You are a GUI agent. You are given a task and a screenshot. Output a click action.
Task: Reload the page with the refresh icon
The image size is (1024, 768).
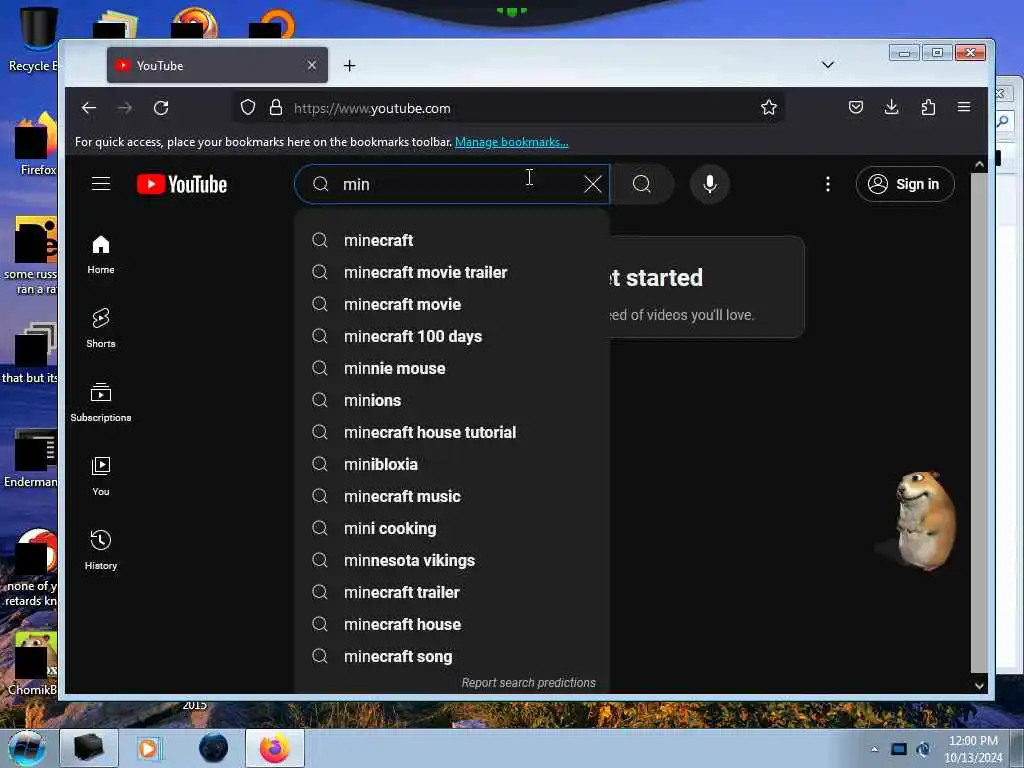(x=161, y=108)
